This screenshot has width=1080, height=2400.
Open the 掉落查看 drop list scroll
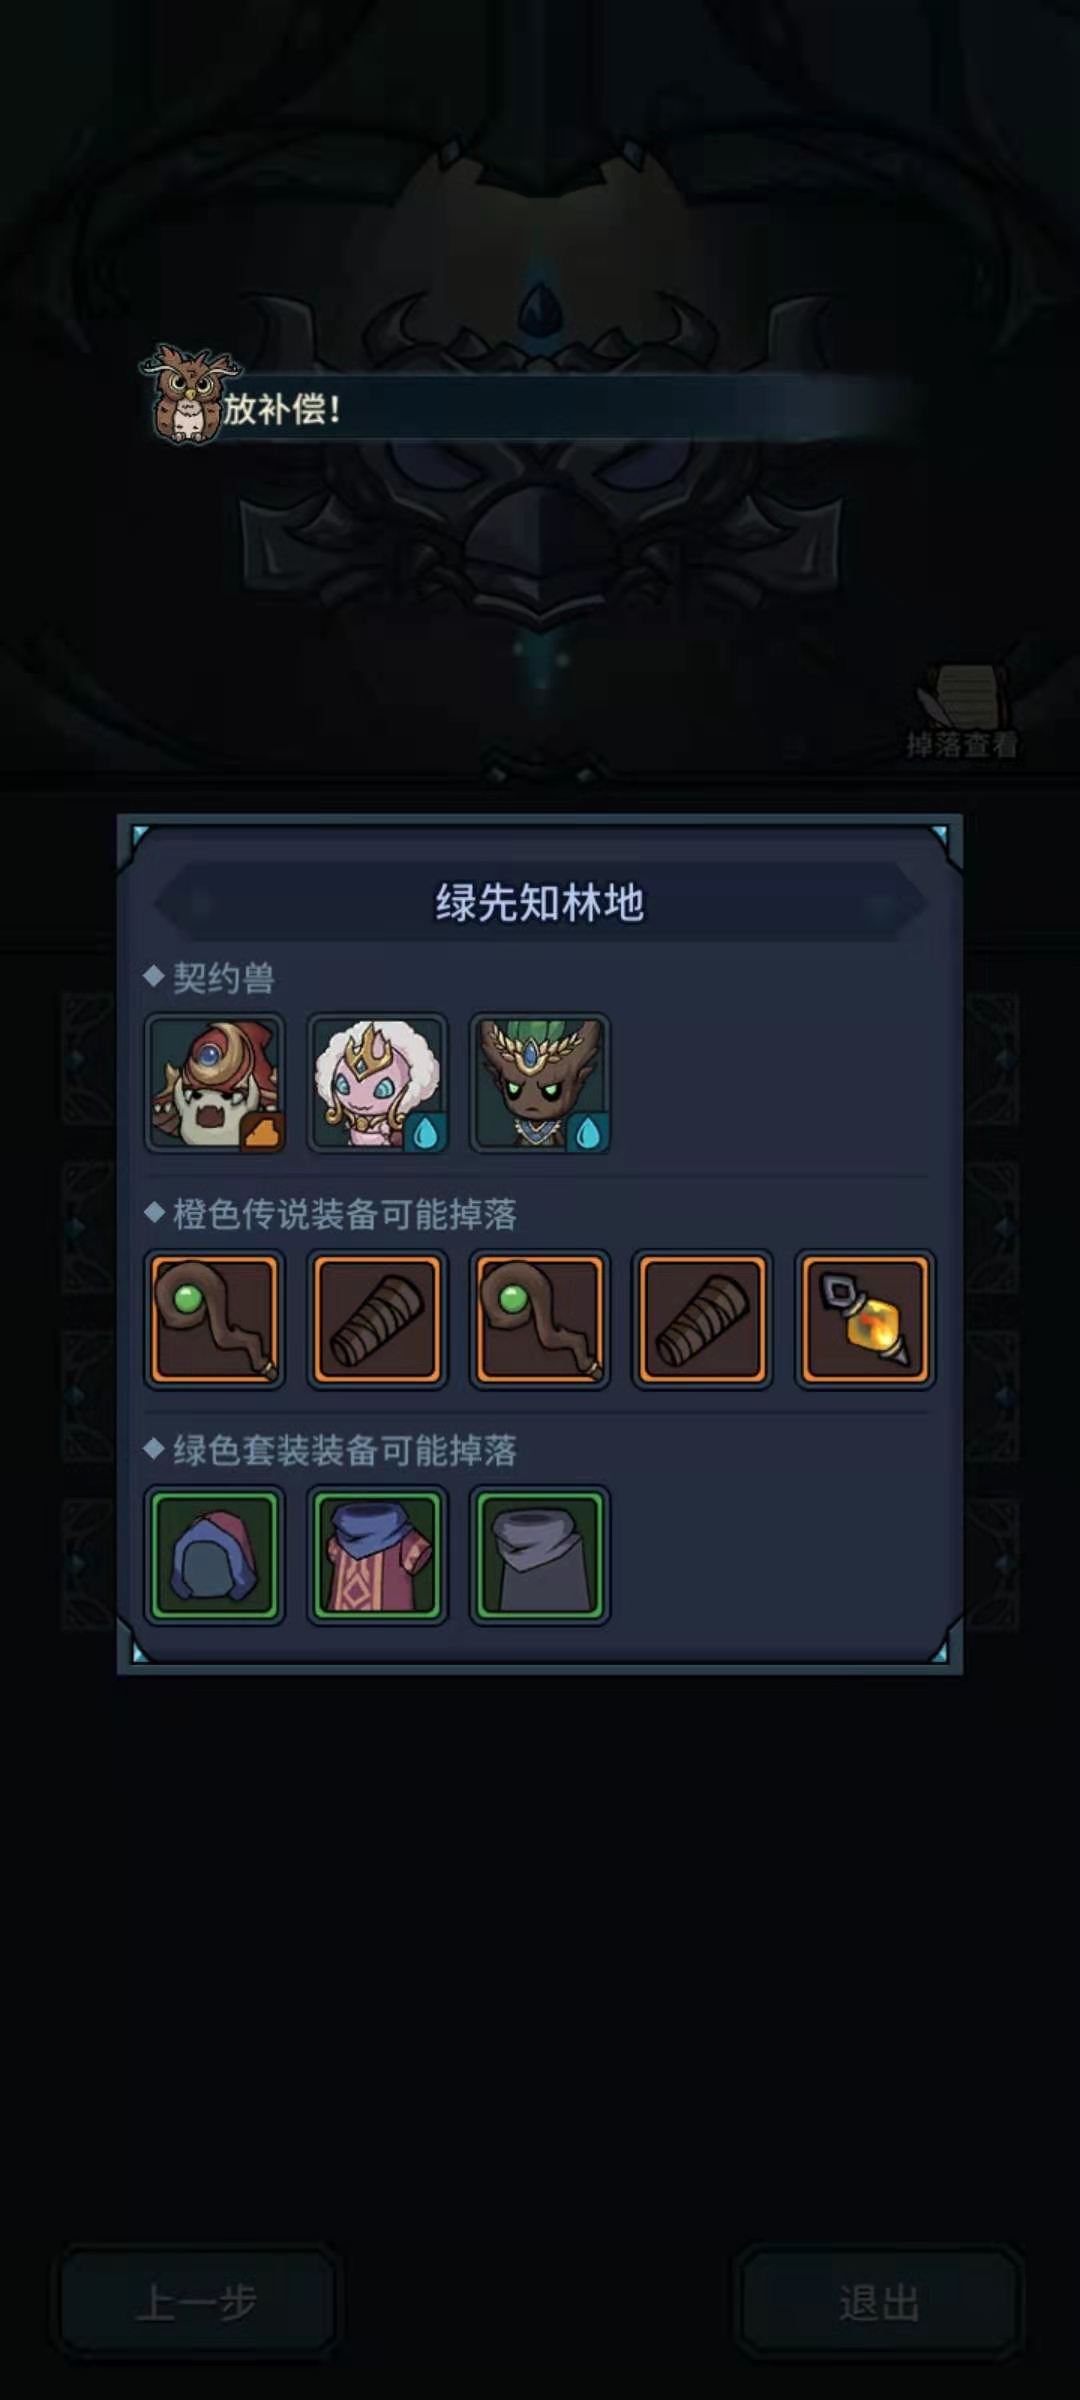[962, 710]
